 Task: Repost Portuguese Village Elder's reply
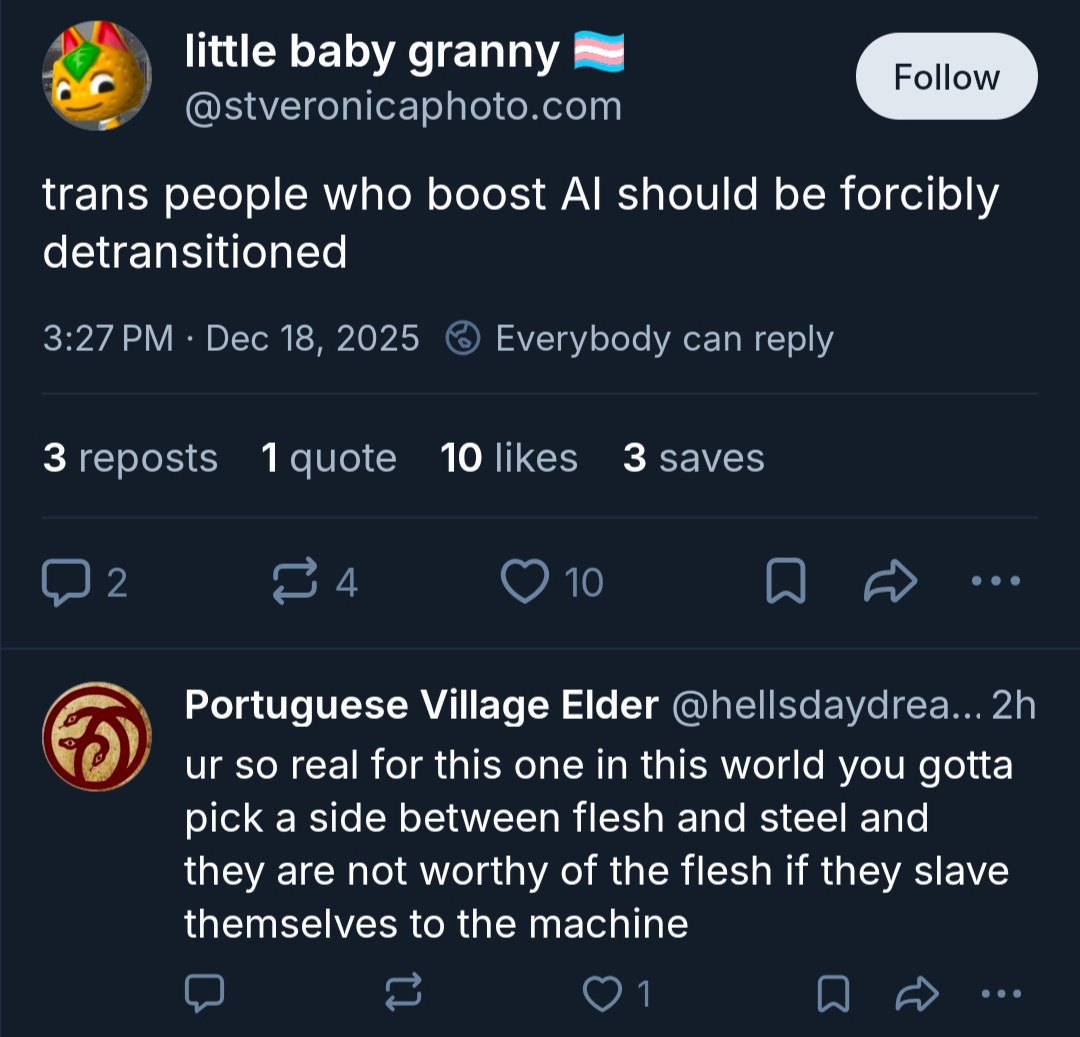pos(404,993)
